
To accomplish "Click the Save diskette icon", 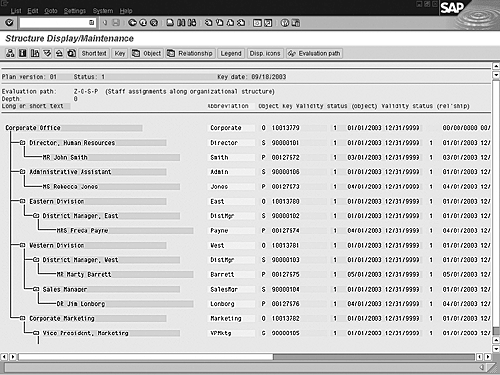I will (116, 23).
